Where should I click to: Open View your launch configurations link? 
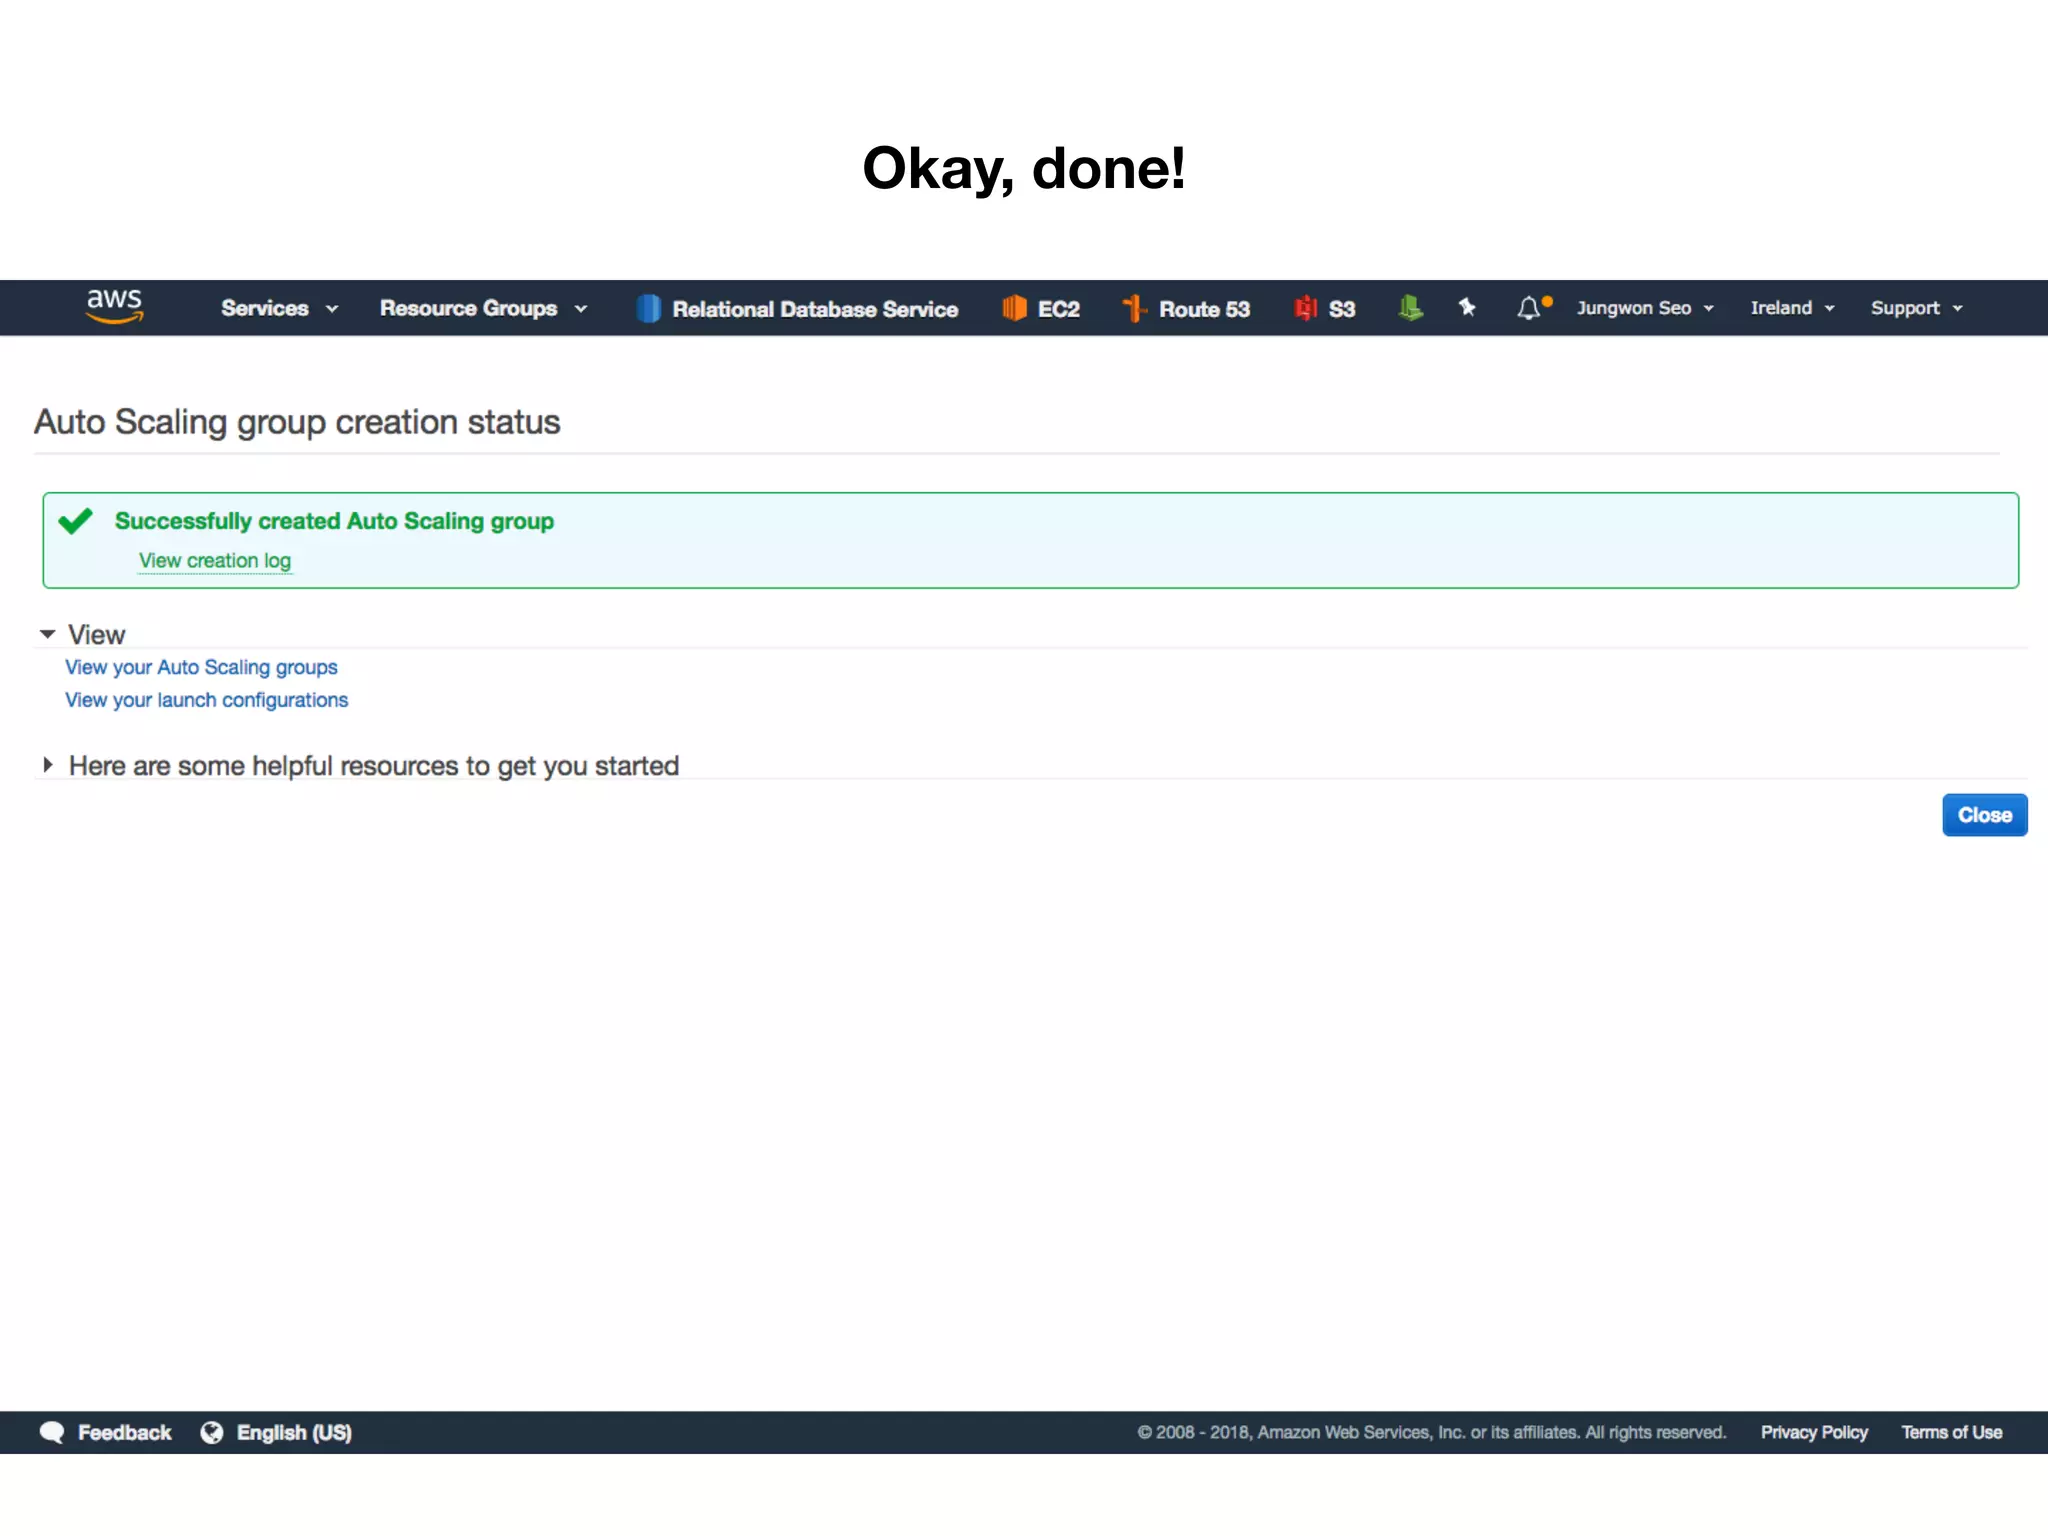pyautogui.click(x=207, y=700)
